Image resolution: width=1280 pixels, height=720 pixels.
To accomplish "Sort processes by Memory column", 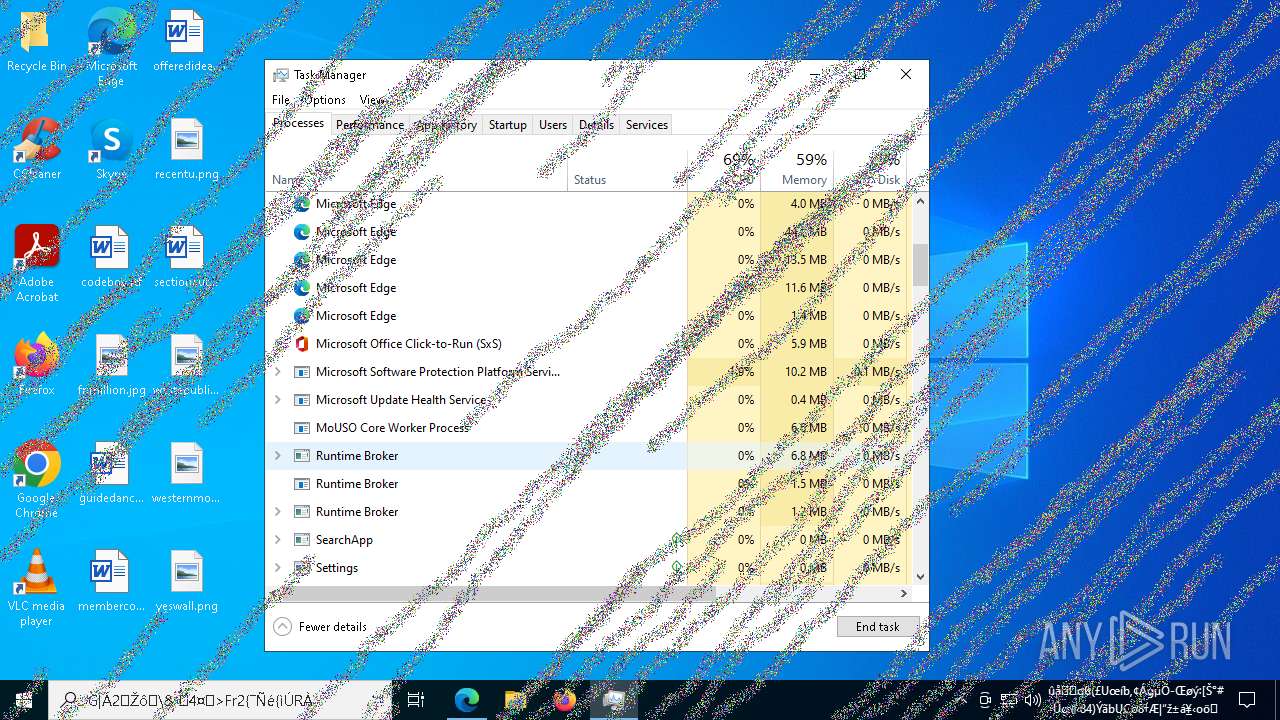I will click(797, 168).
